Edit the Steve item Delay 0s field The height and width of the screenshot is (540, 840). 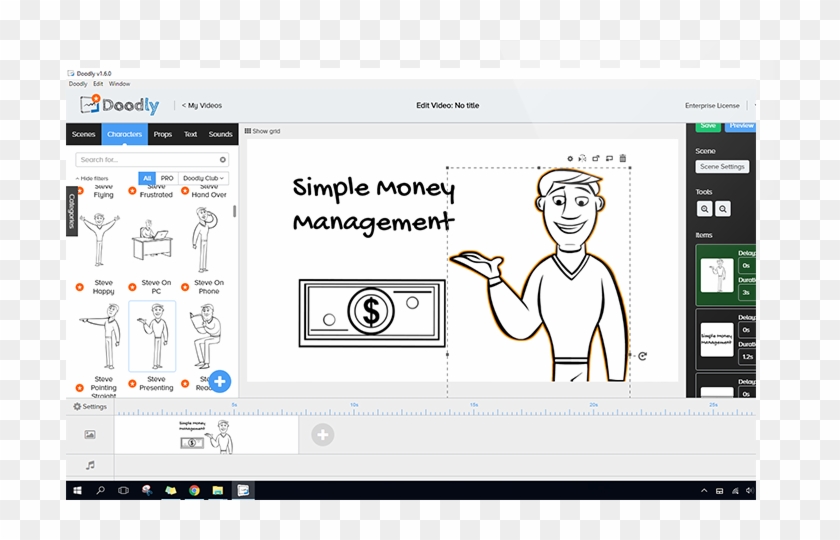(x=746, y=266)
